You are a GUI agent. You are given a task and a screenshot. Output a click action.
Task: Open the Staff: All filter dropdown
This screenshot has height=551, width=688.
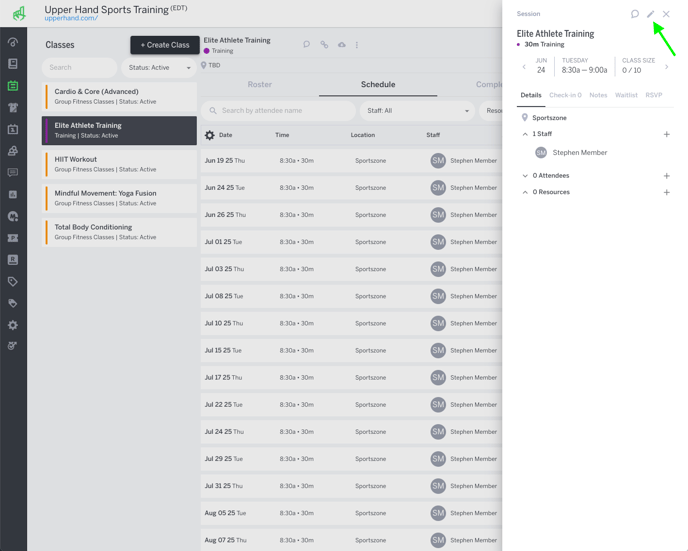[x=417, y=111]
